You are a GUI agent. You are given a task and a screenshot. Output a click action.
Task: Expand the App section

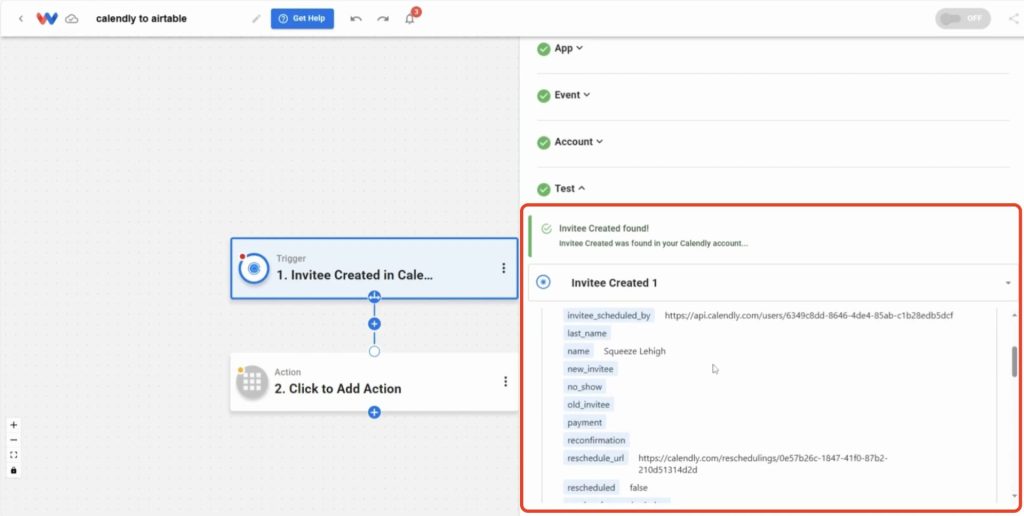[x=568, y=48]
